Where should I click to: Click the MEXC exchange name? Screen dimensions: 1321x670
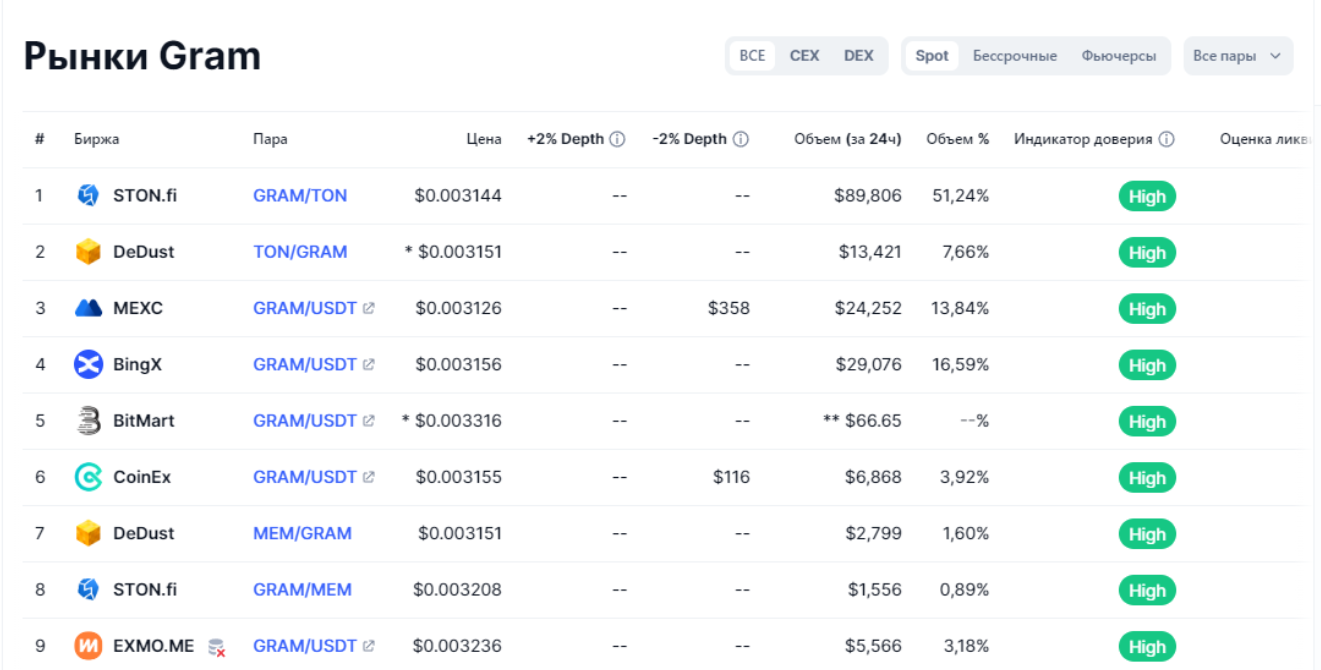coord(138,308)
